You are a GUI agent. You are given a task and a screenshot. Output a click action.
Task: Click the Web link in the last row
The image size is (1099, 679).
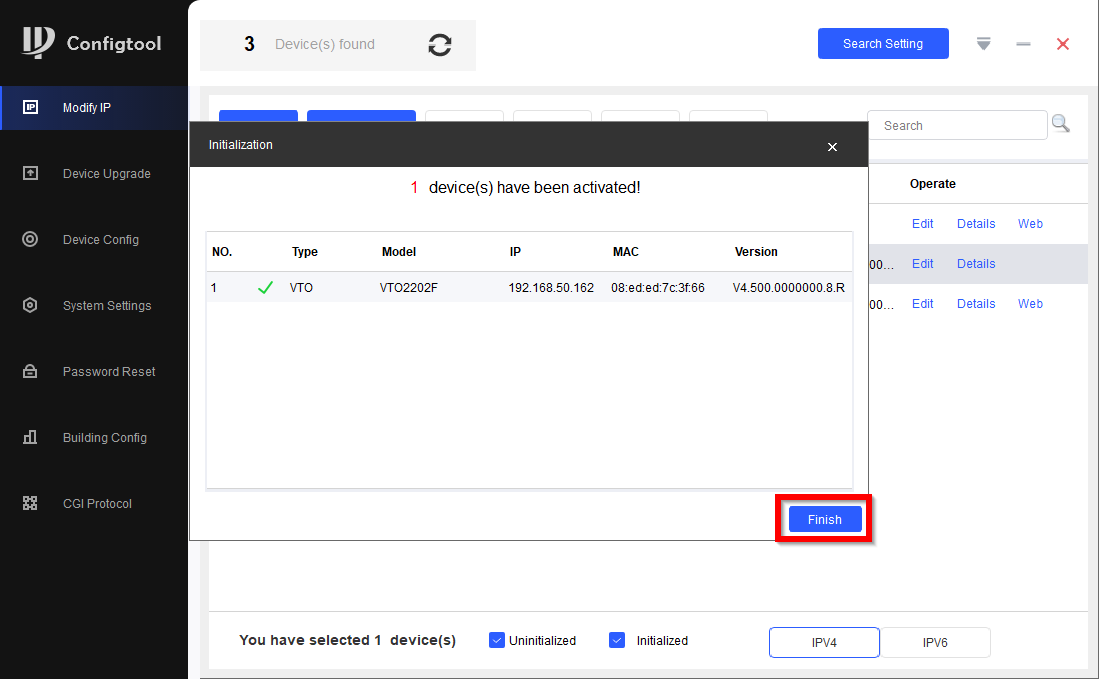[x=1030, y=304]
